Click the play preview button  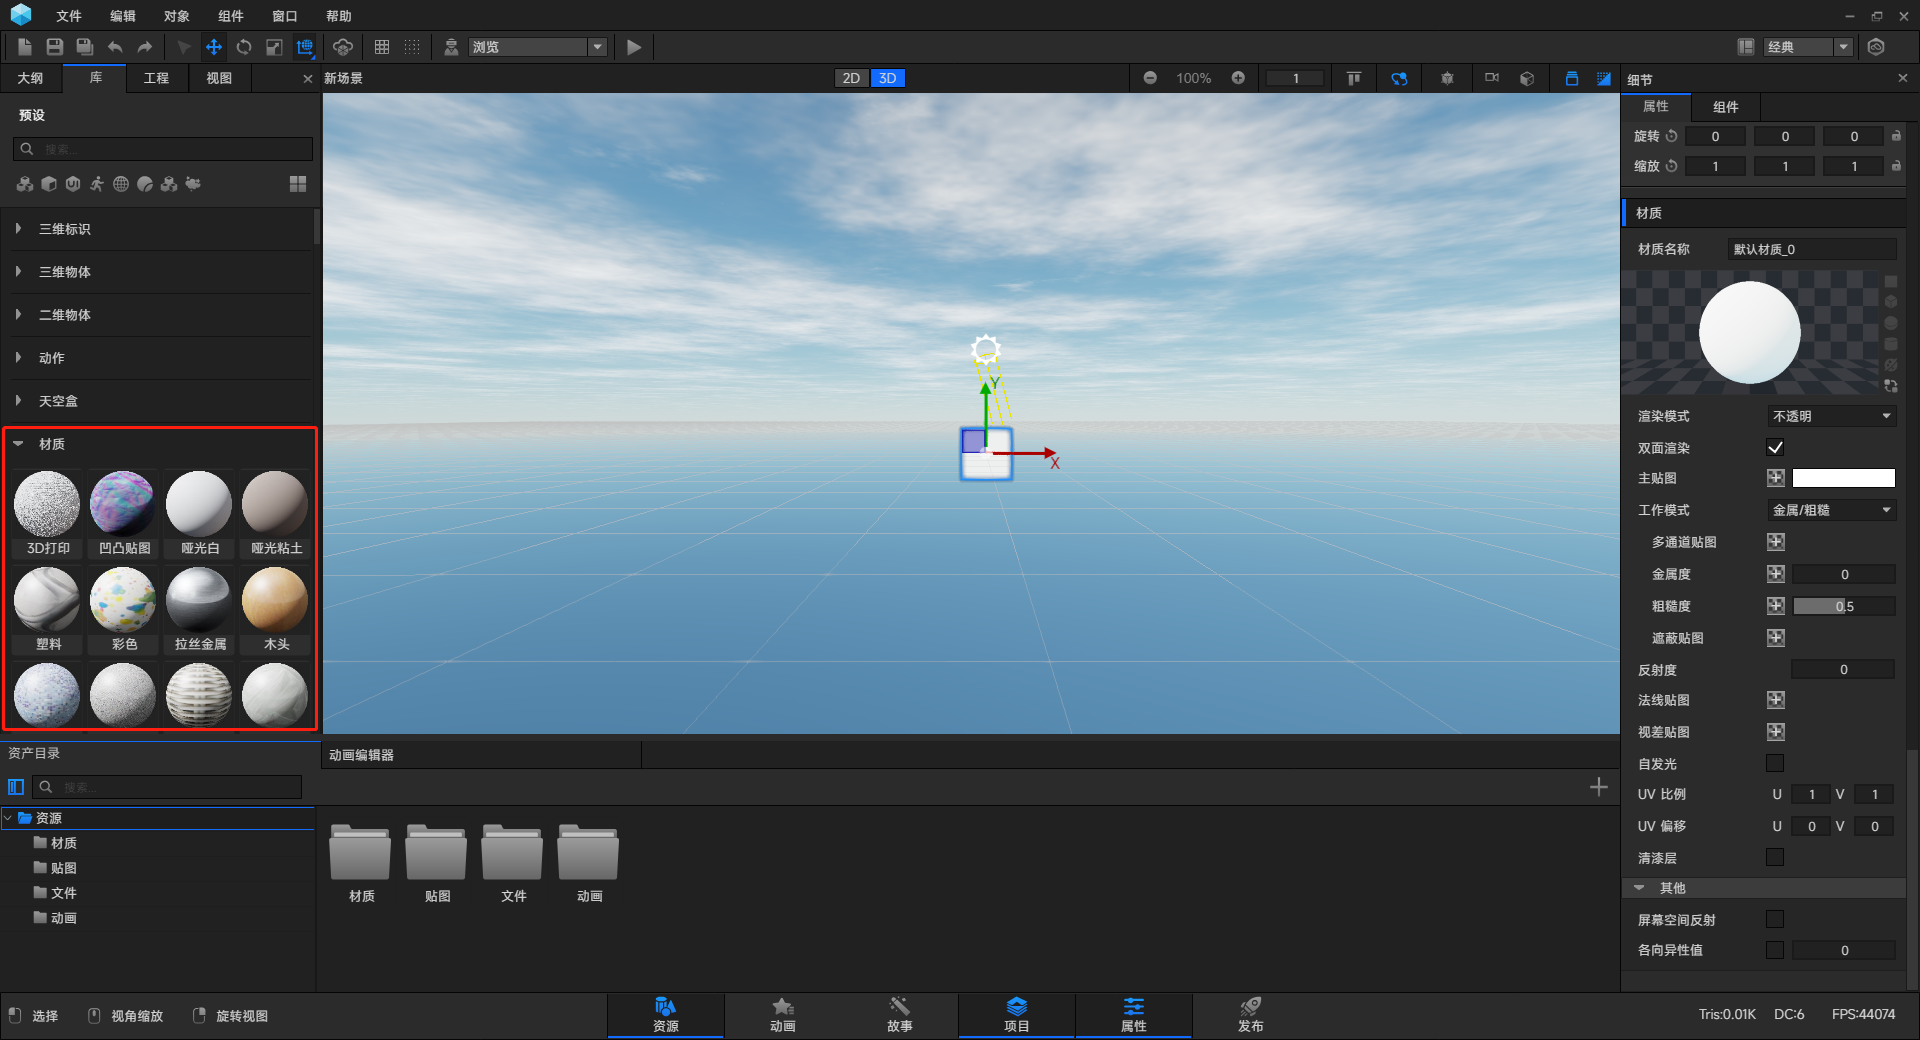(x=634, y=47)
